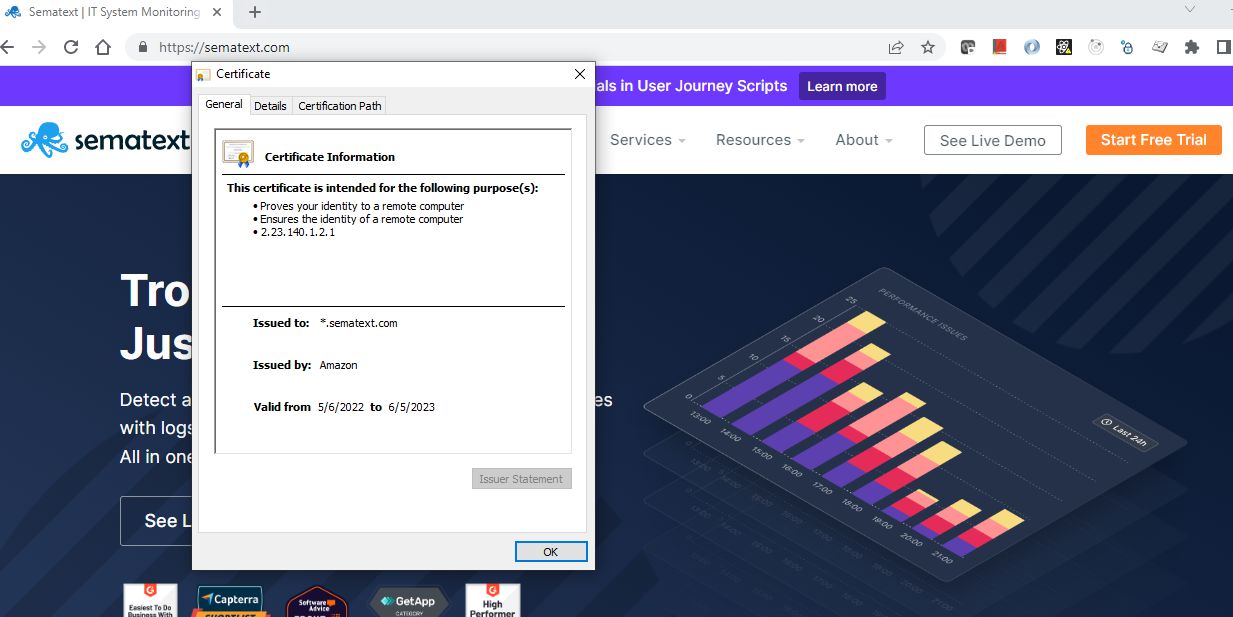The image size is (1233, 617).
Task: Go to the browser home page
Action: click(103, 47)
